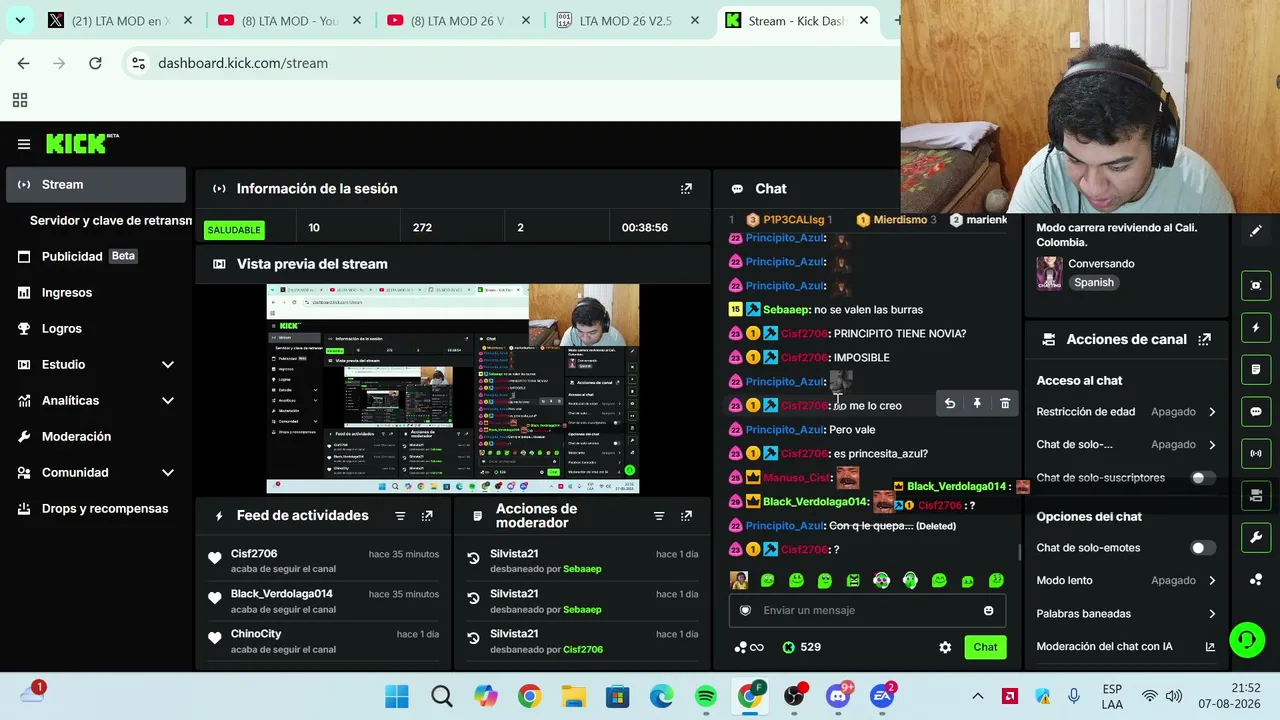Open Publicidad Beta in the sidebar
This screenshot has height=720, width=1280.
(96, 257)
